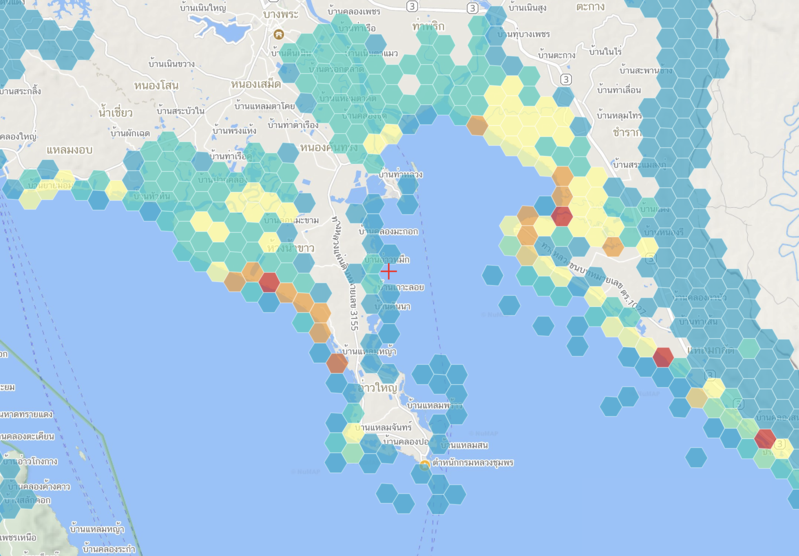The image size is (799, 556).
Task: Click the น้ำเชี่ยว place label
Action: (x=118, y=114)
